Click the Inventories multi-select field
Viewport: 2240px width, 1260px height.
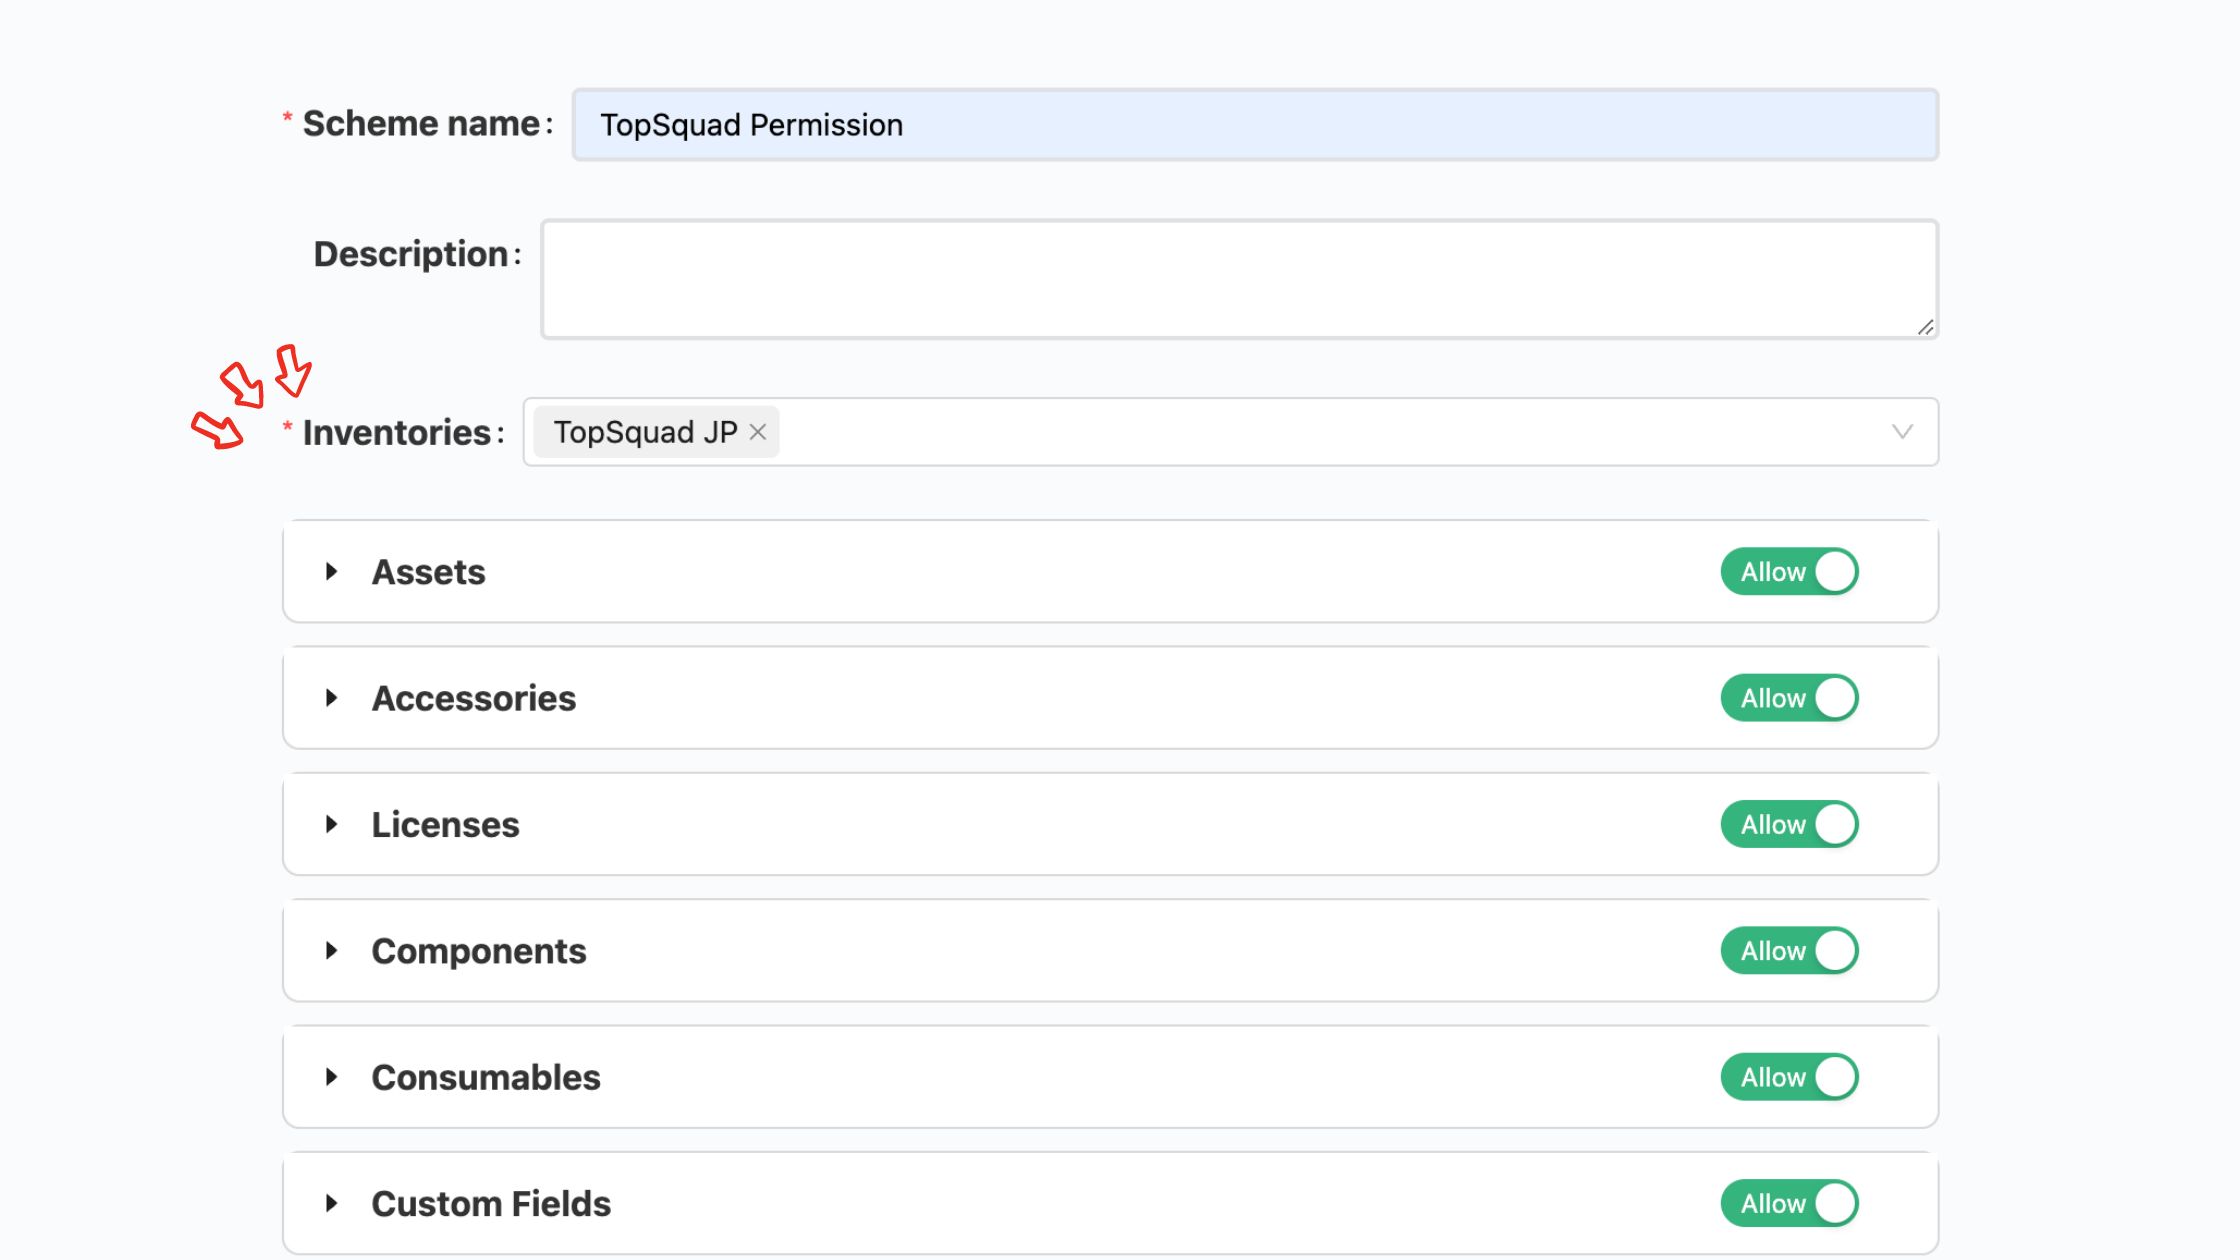click(x=1300, y=432)
